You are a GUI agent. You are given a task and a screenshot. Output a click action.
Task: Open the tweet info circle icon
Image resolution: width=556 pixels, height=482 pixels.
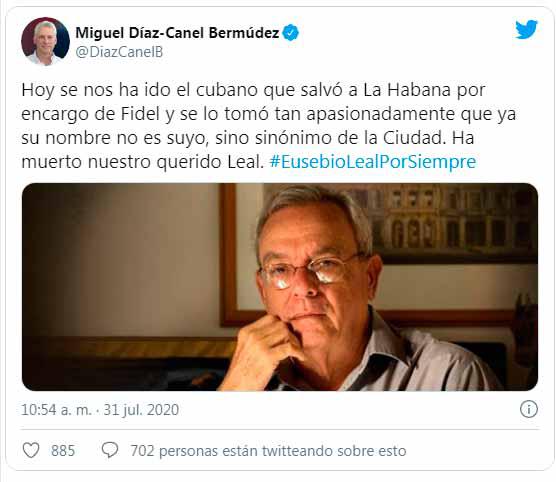[529, 409]
